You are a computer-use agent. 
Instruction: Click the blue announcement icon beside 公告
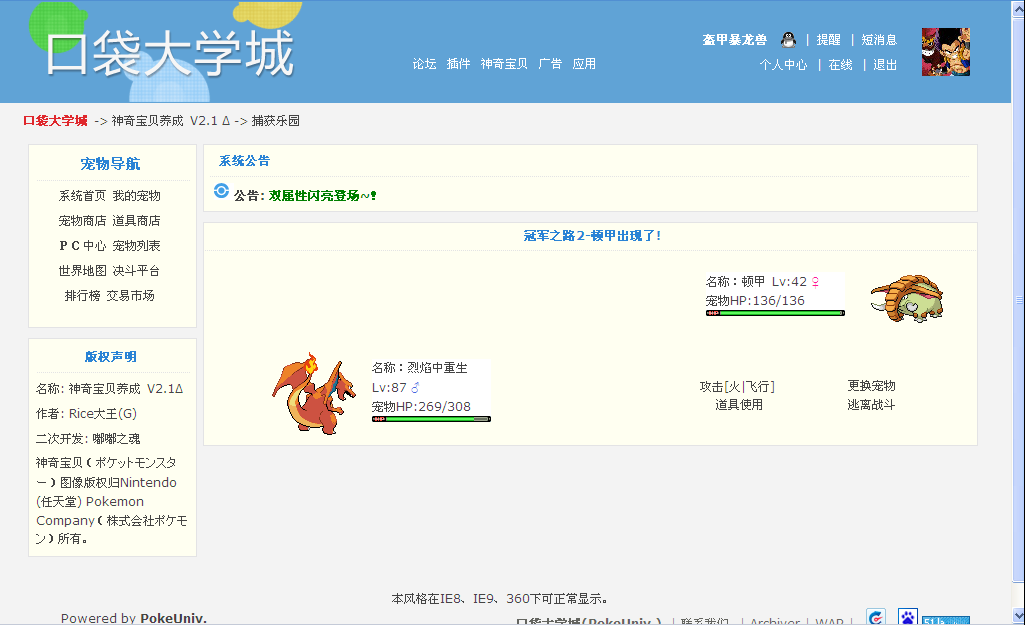[222, 190]
